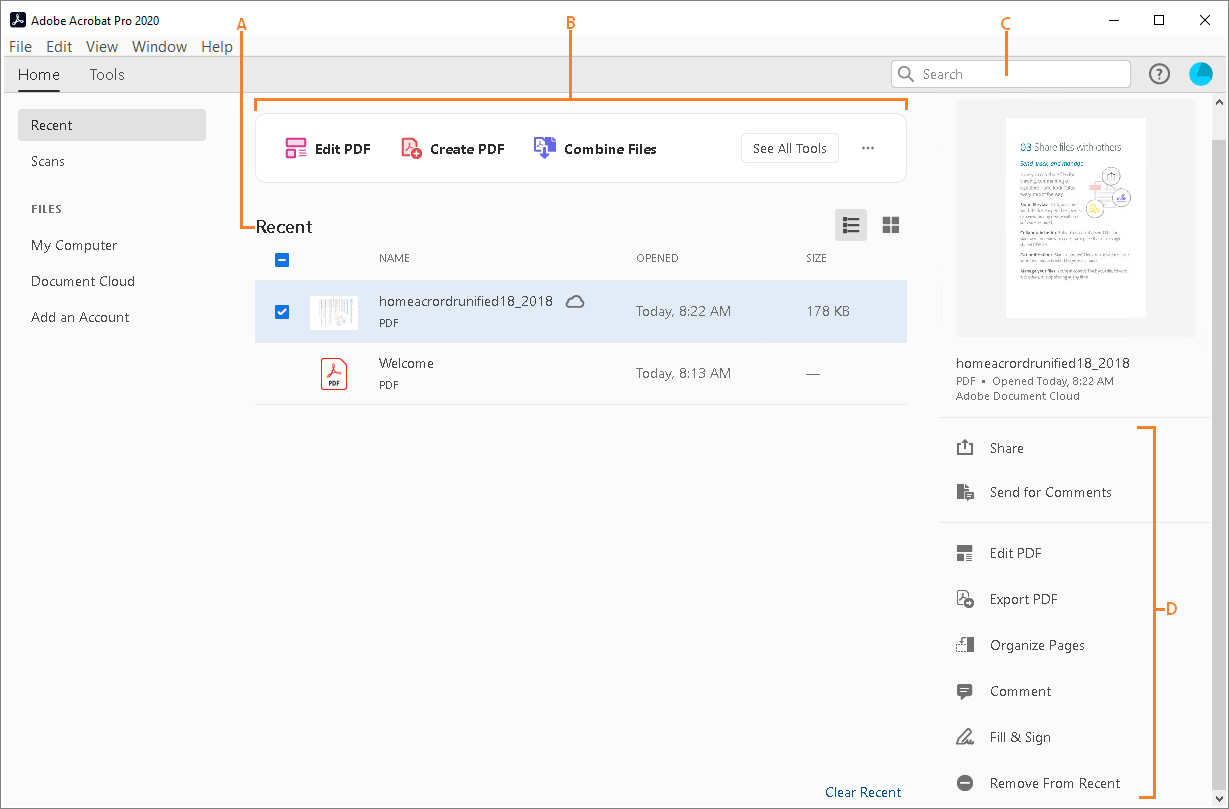Open the help question mark icon
The height and width of the screenshot is (809, 1229).
point(1158,73)
